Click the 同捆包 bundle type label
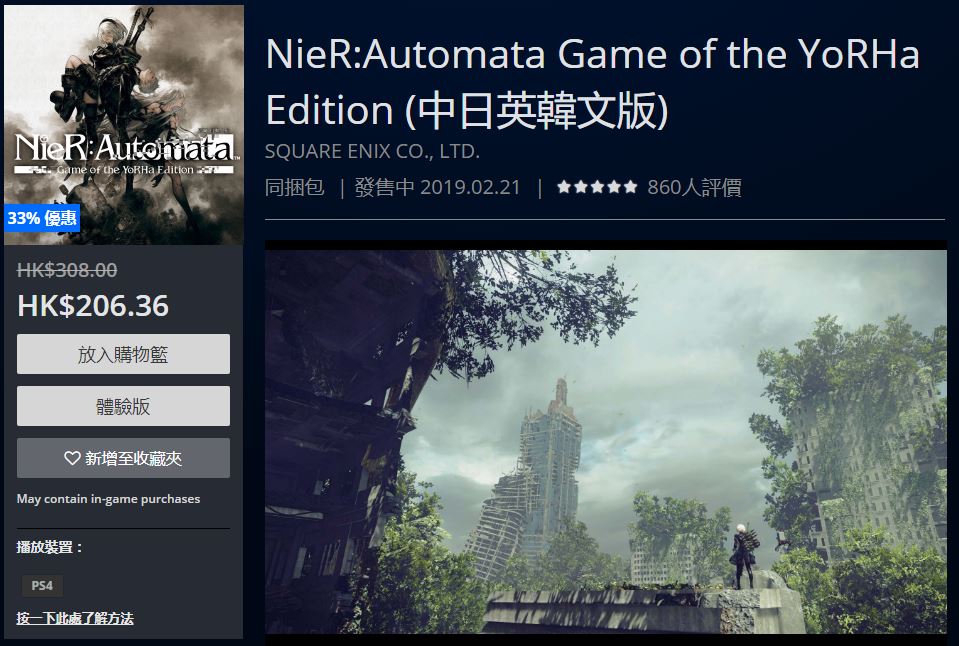 point(294,187)
